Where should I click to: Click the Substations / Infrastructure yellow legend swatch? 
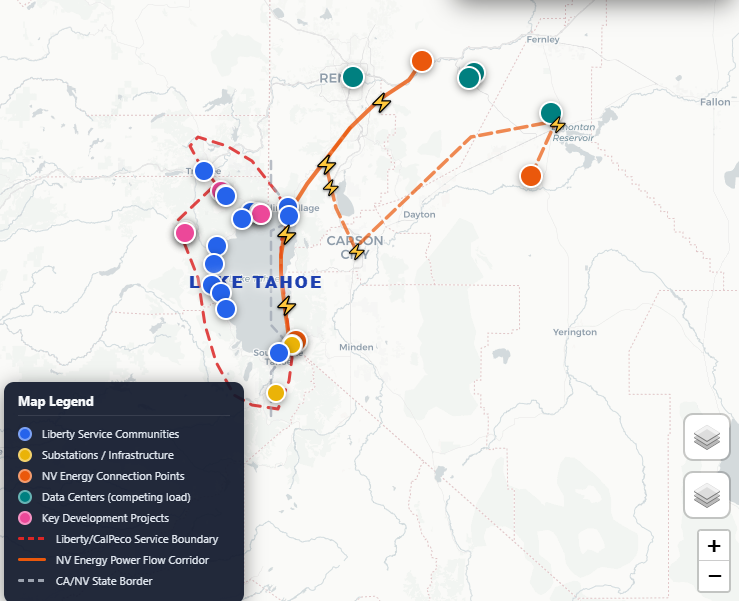[25, 455]
